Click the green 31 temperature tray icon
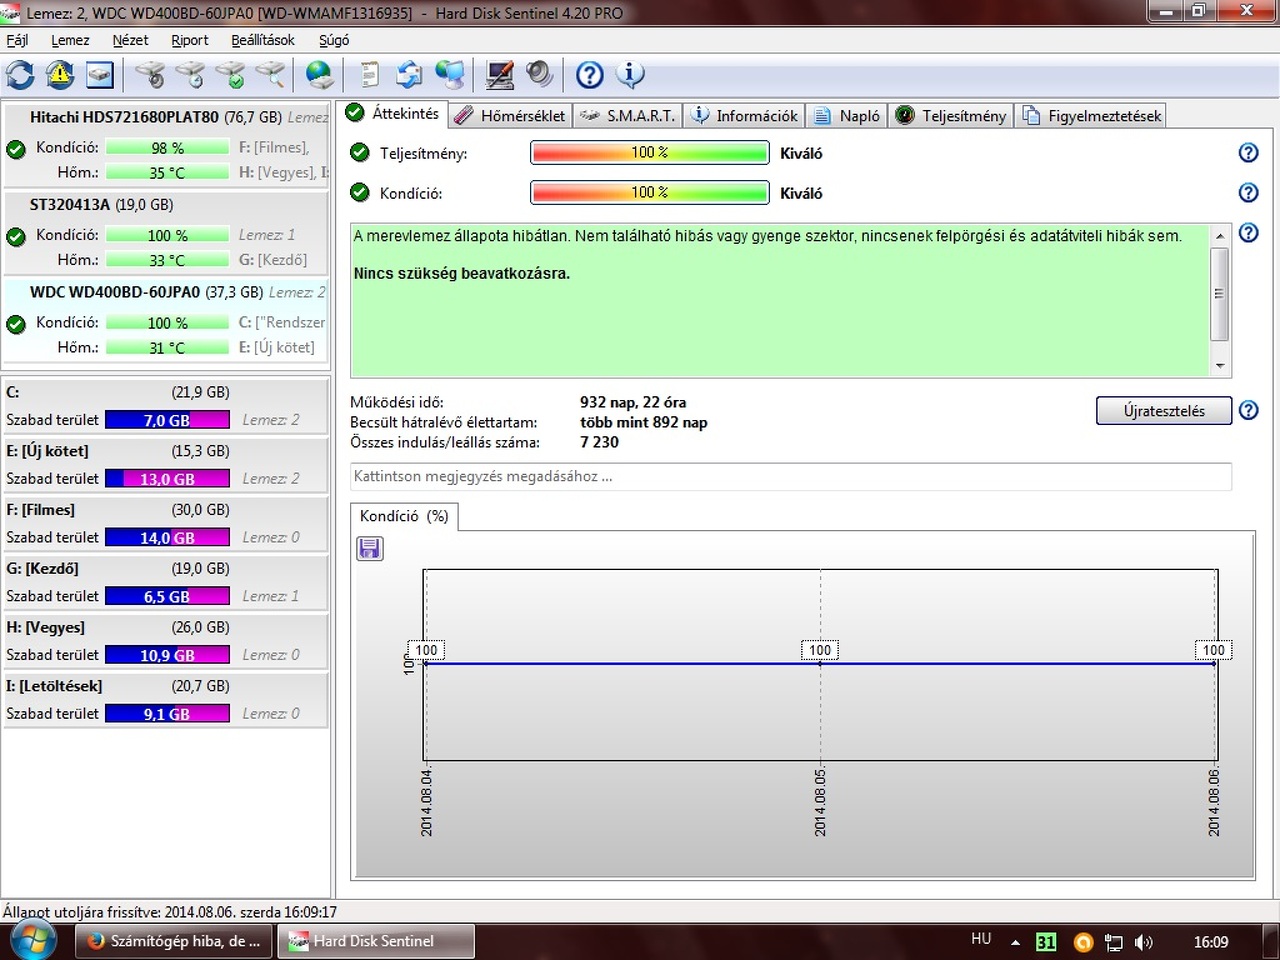This screenshot has height=960, width=1280. click(x=1046, y=942)
